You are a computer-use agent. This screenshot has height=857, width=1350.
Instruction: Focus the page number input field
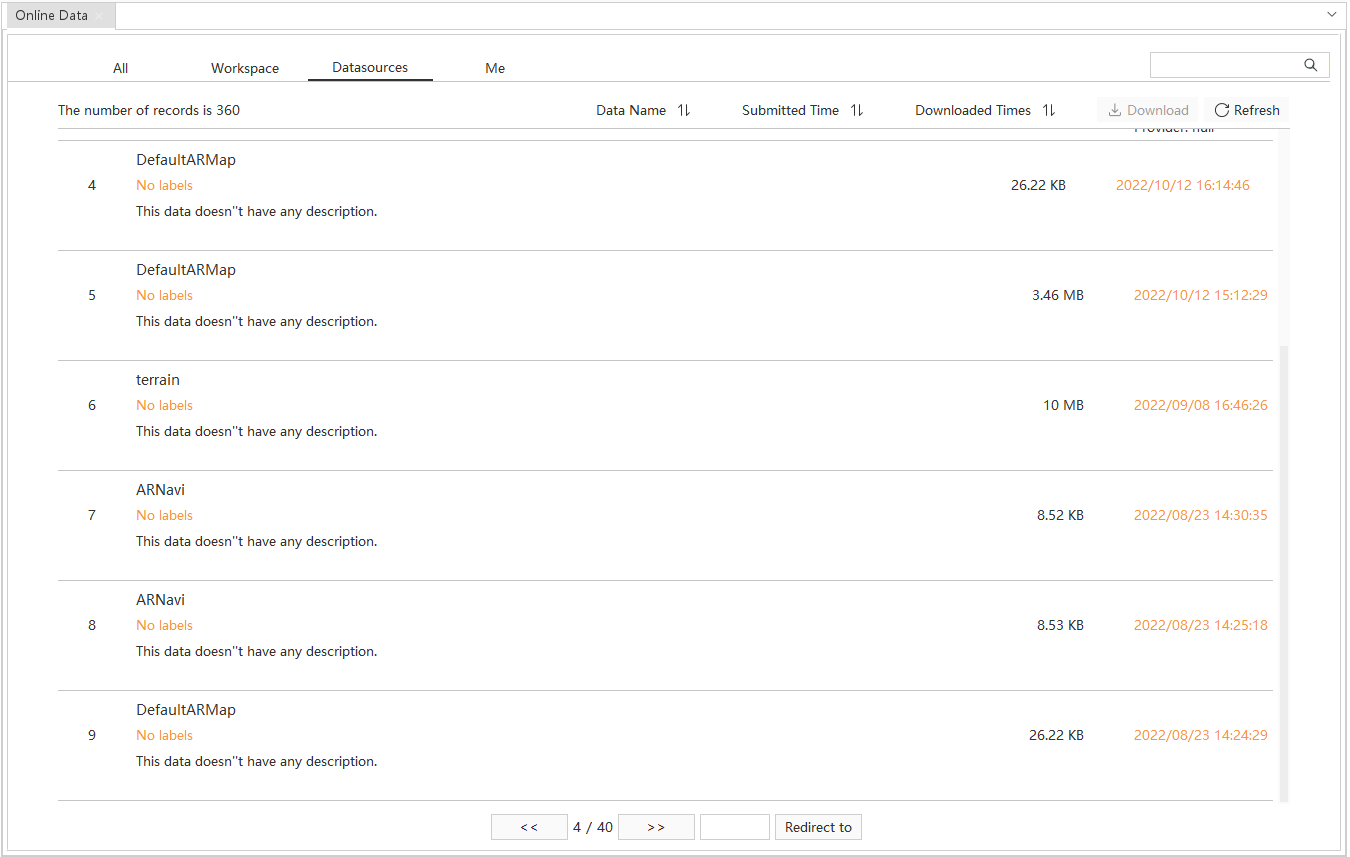pos(734,827)
